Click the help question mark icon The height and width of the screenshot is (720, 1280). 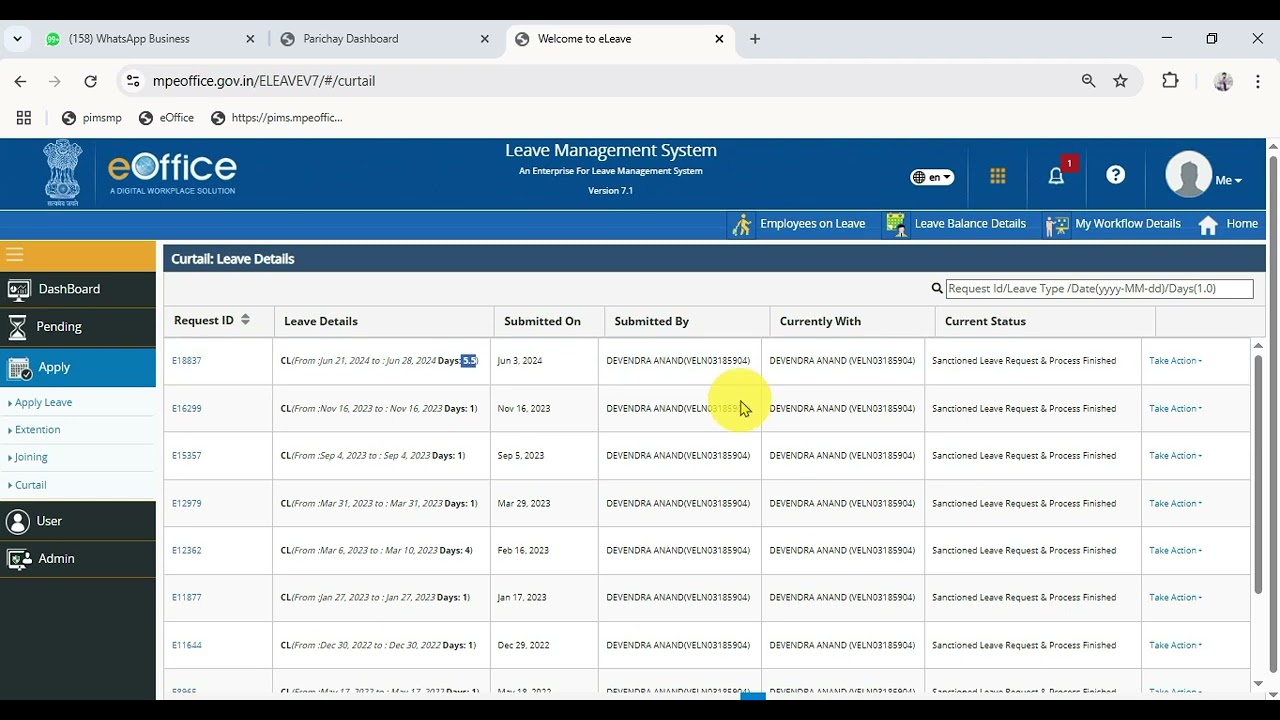point(1116,175)
